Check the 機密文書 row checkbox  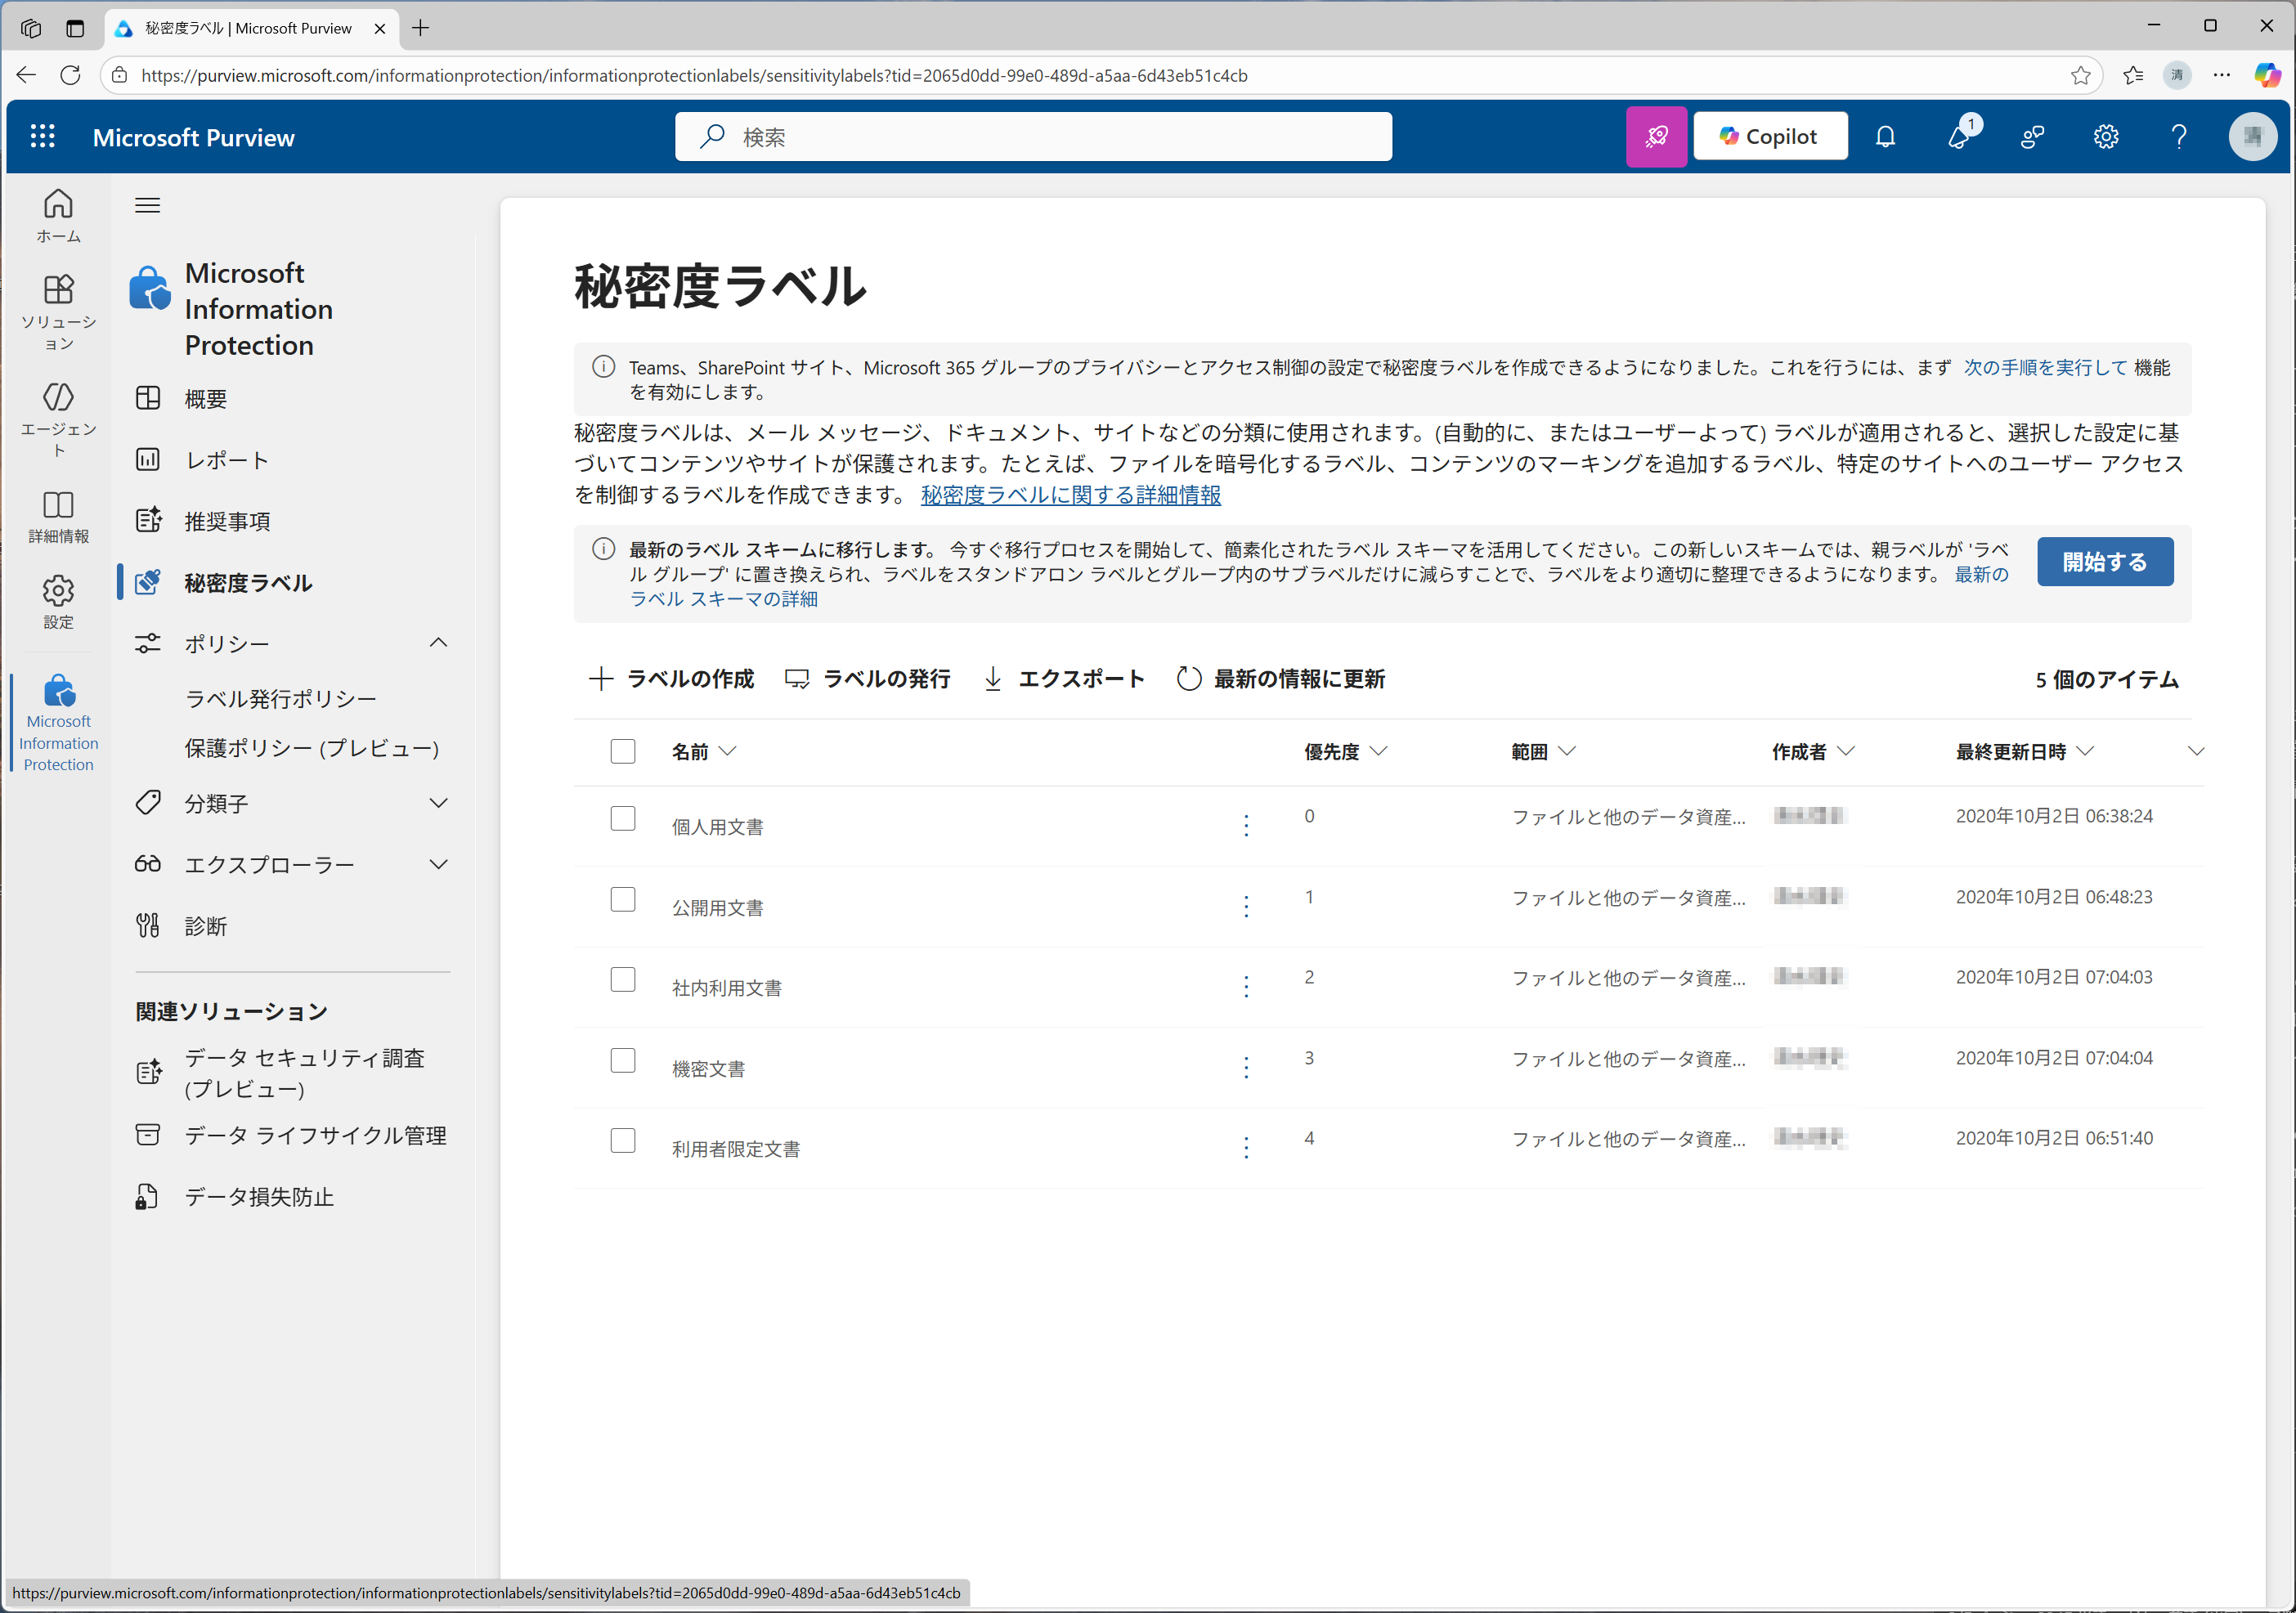coord(623,1059)
